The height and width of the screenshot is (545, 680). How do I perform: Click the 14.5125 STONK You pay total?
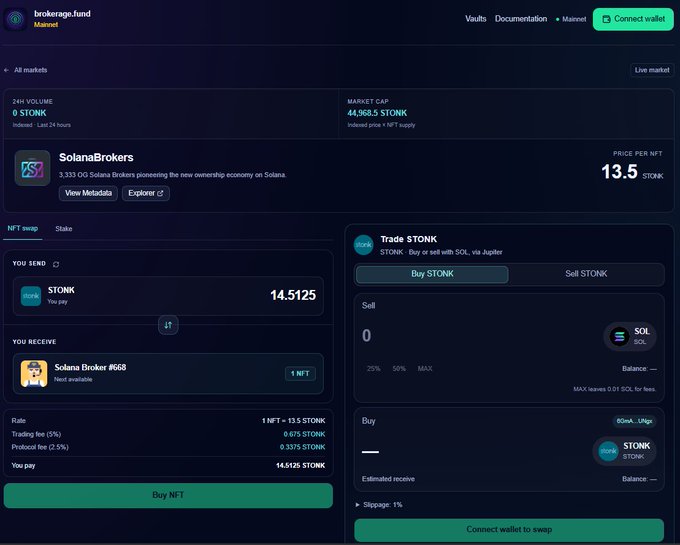[x=300, y=466]
